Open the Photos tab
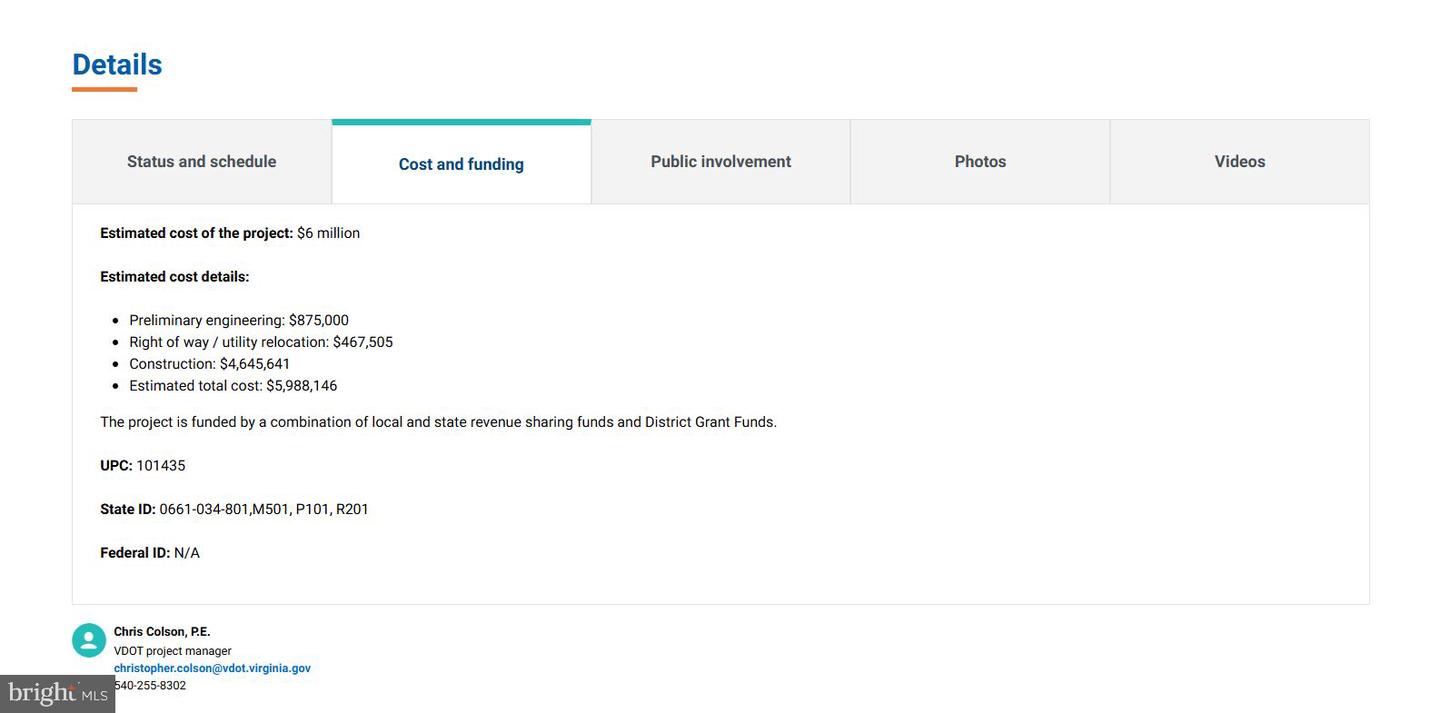Screen dimensions: 1440x713 [x=980, y=162]
